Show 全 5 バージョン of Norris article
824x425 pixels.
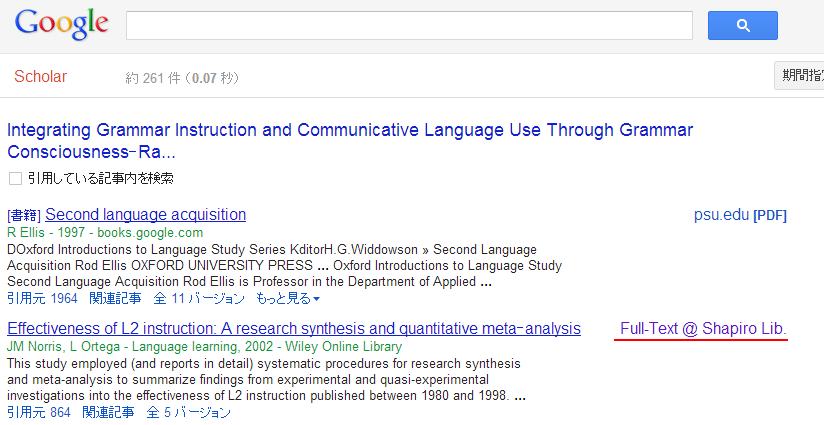point(188,412)
